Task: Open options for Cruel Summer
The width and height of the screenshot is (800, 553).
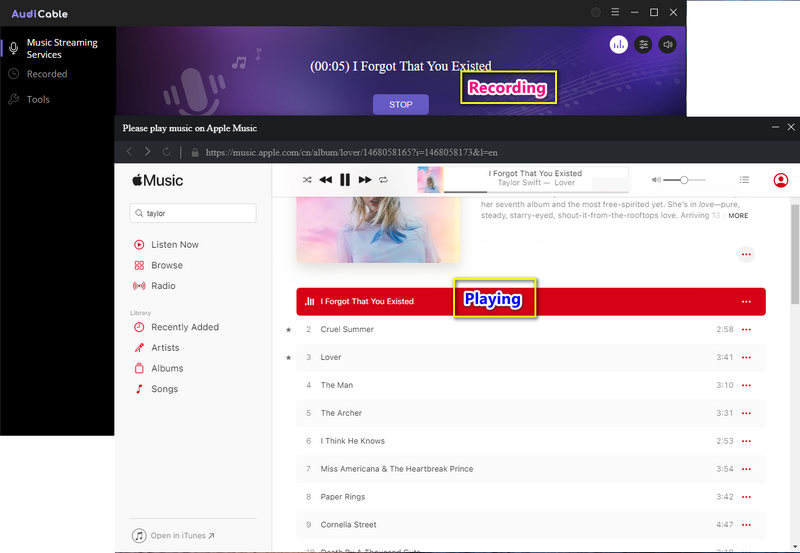Action: (746, 330)
